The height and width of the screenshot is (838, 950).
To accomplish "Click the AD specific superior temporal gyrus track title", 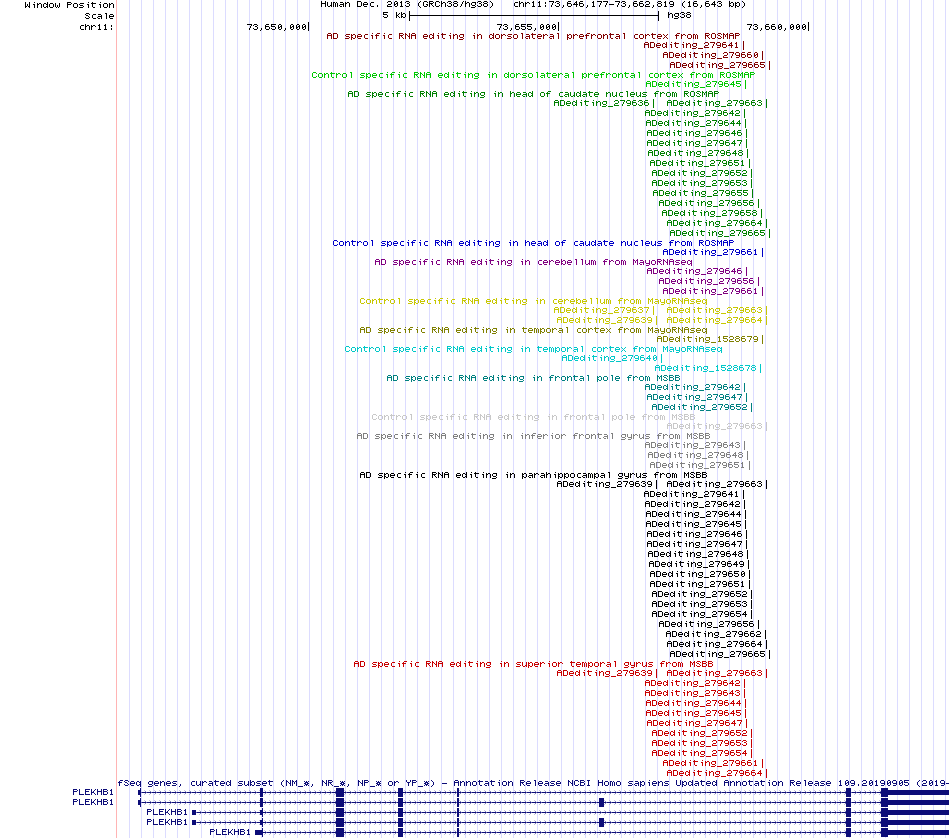I will 533,664.
